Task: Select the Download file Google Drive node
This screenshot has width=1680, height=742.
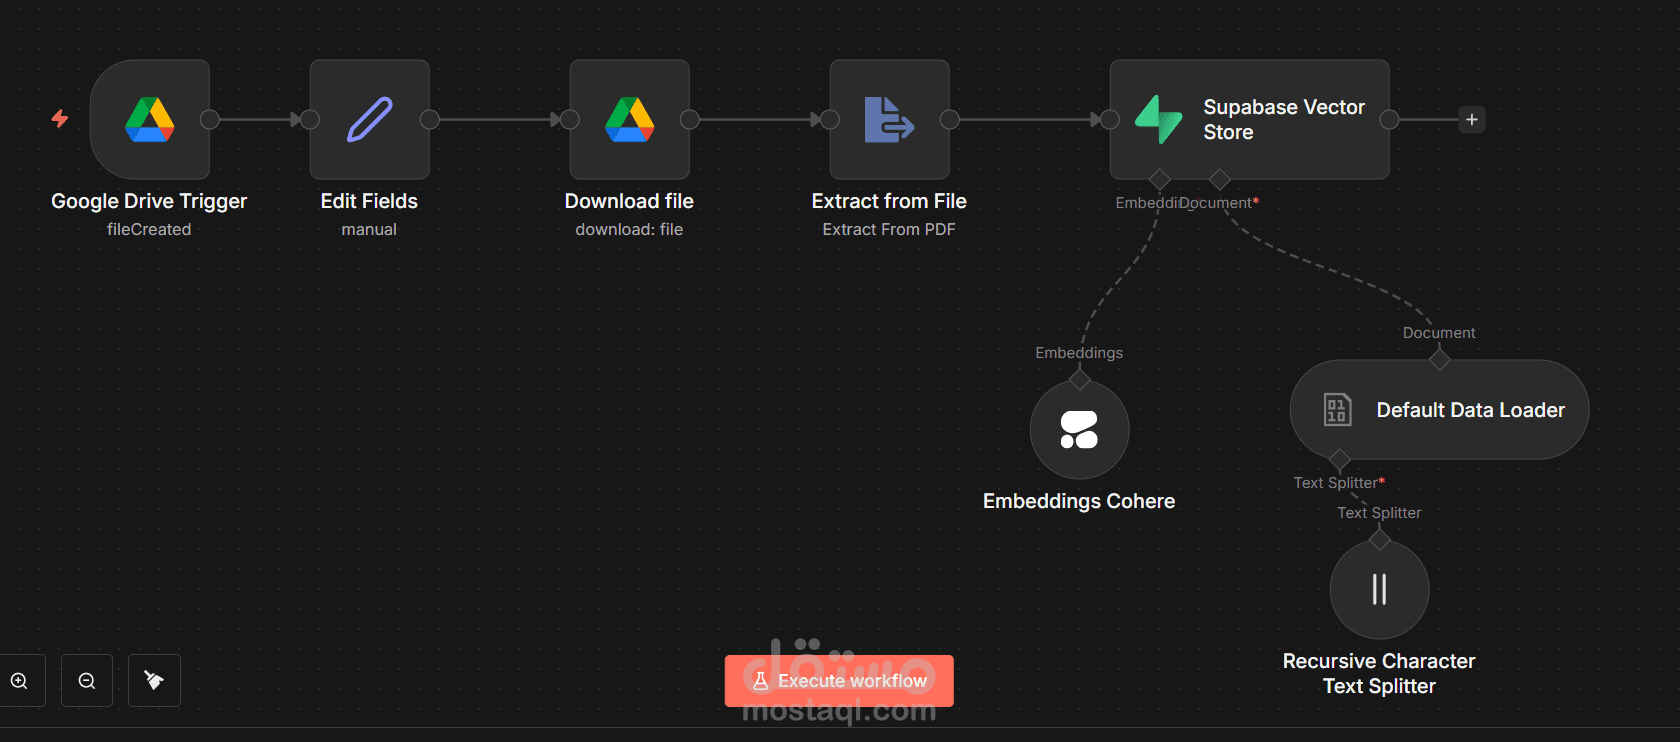Action: [x=630, y=119]
